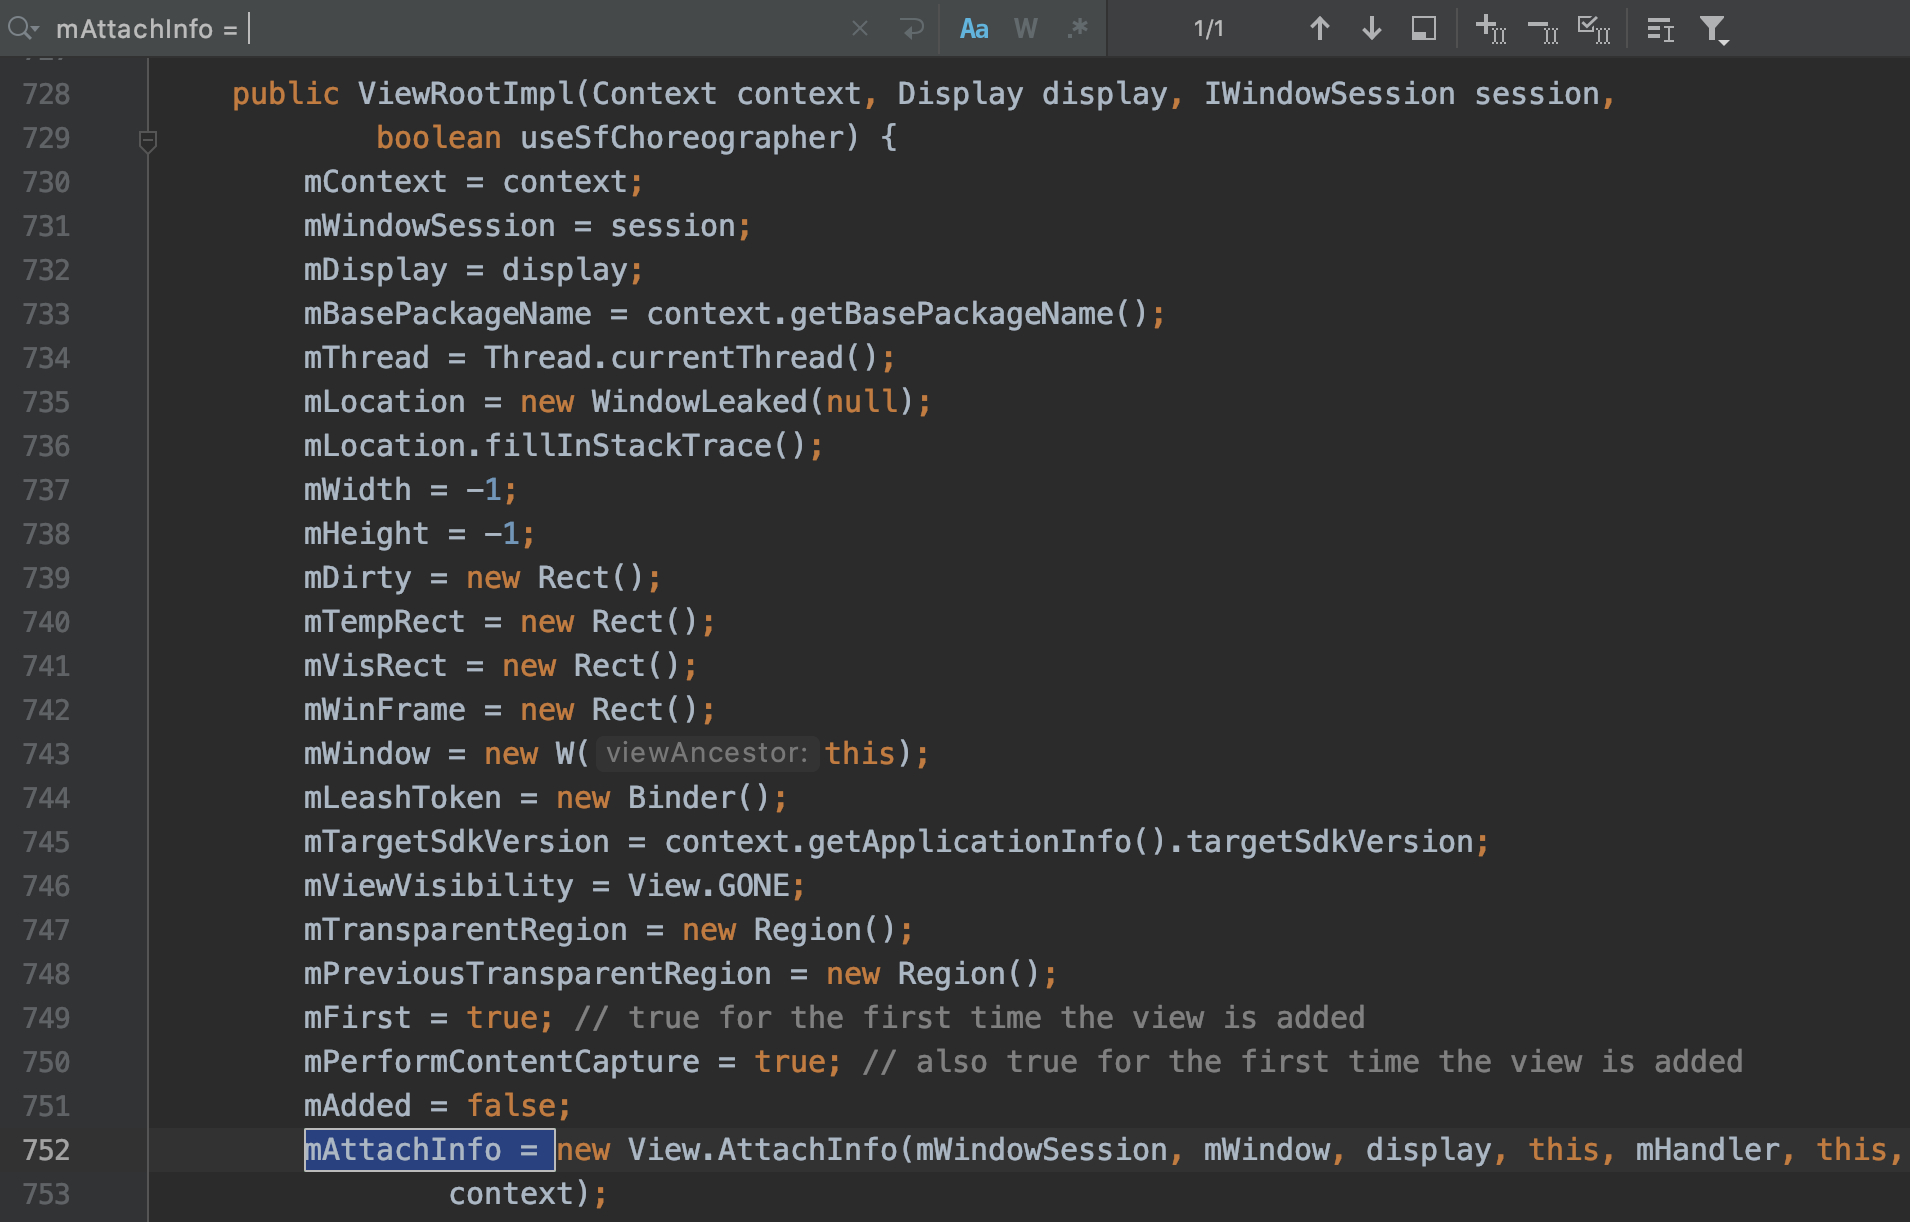This screenshot has height=1222, width=1910.
Task: Toggle Regex (.*) search mode
Action: (1077, 29)
